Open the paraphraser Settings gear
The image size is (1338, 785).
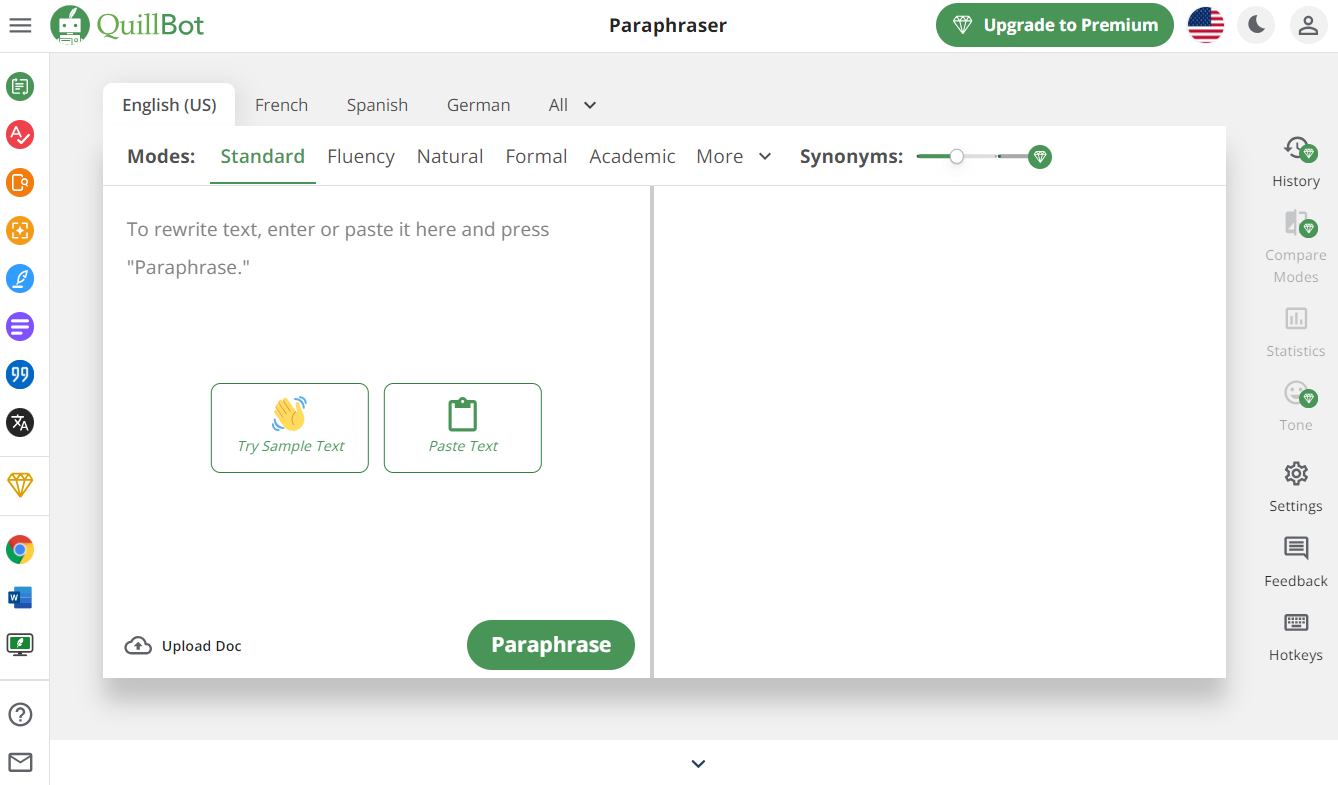(1296, 486)
